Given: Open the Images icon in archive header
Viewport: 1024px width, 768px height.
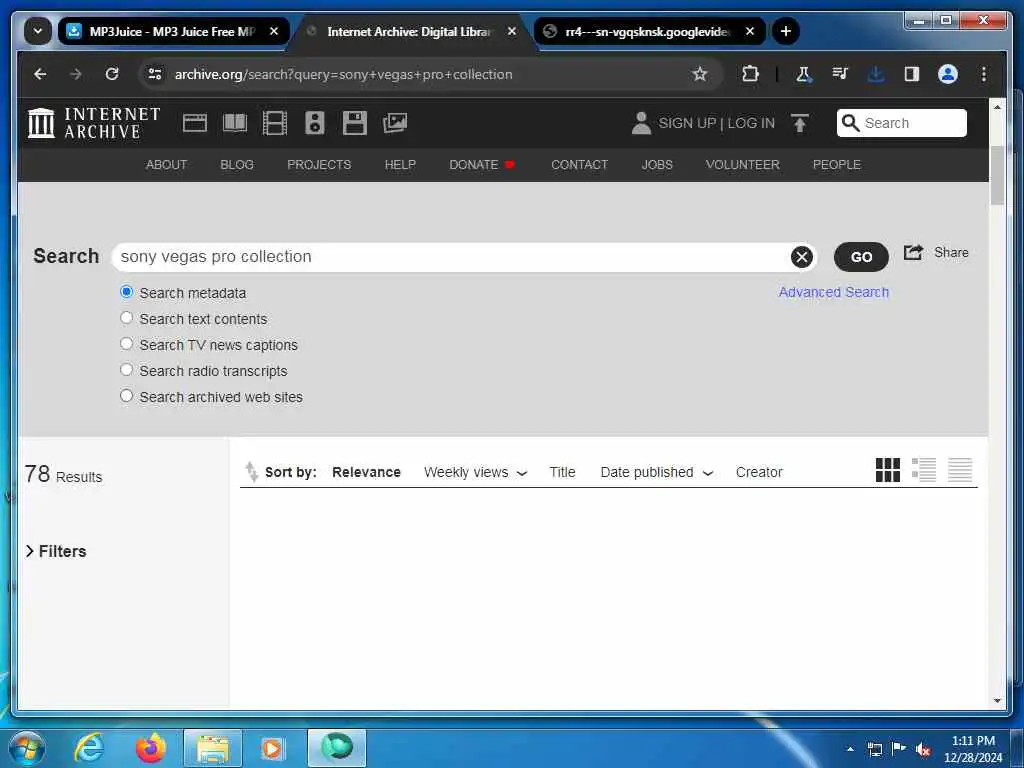Looking at the screenshot, I should (x=394, y=123).
